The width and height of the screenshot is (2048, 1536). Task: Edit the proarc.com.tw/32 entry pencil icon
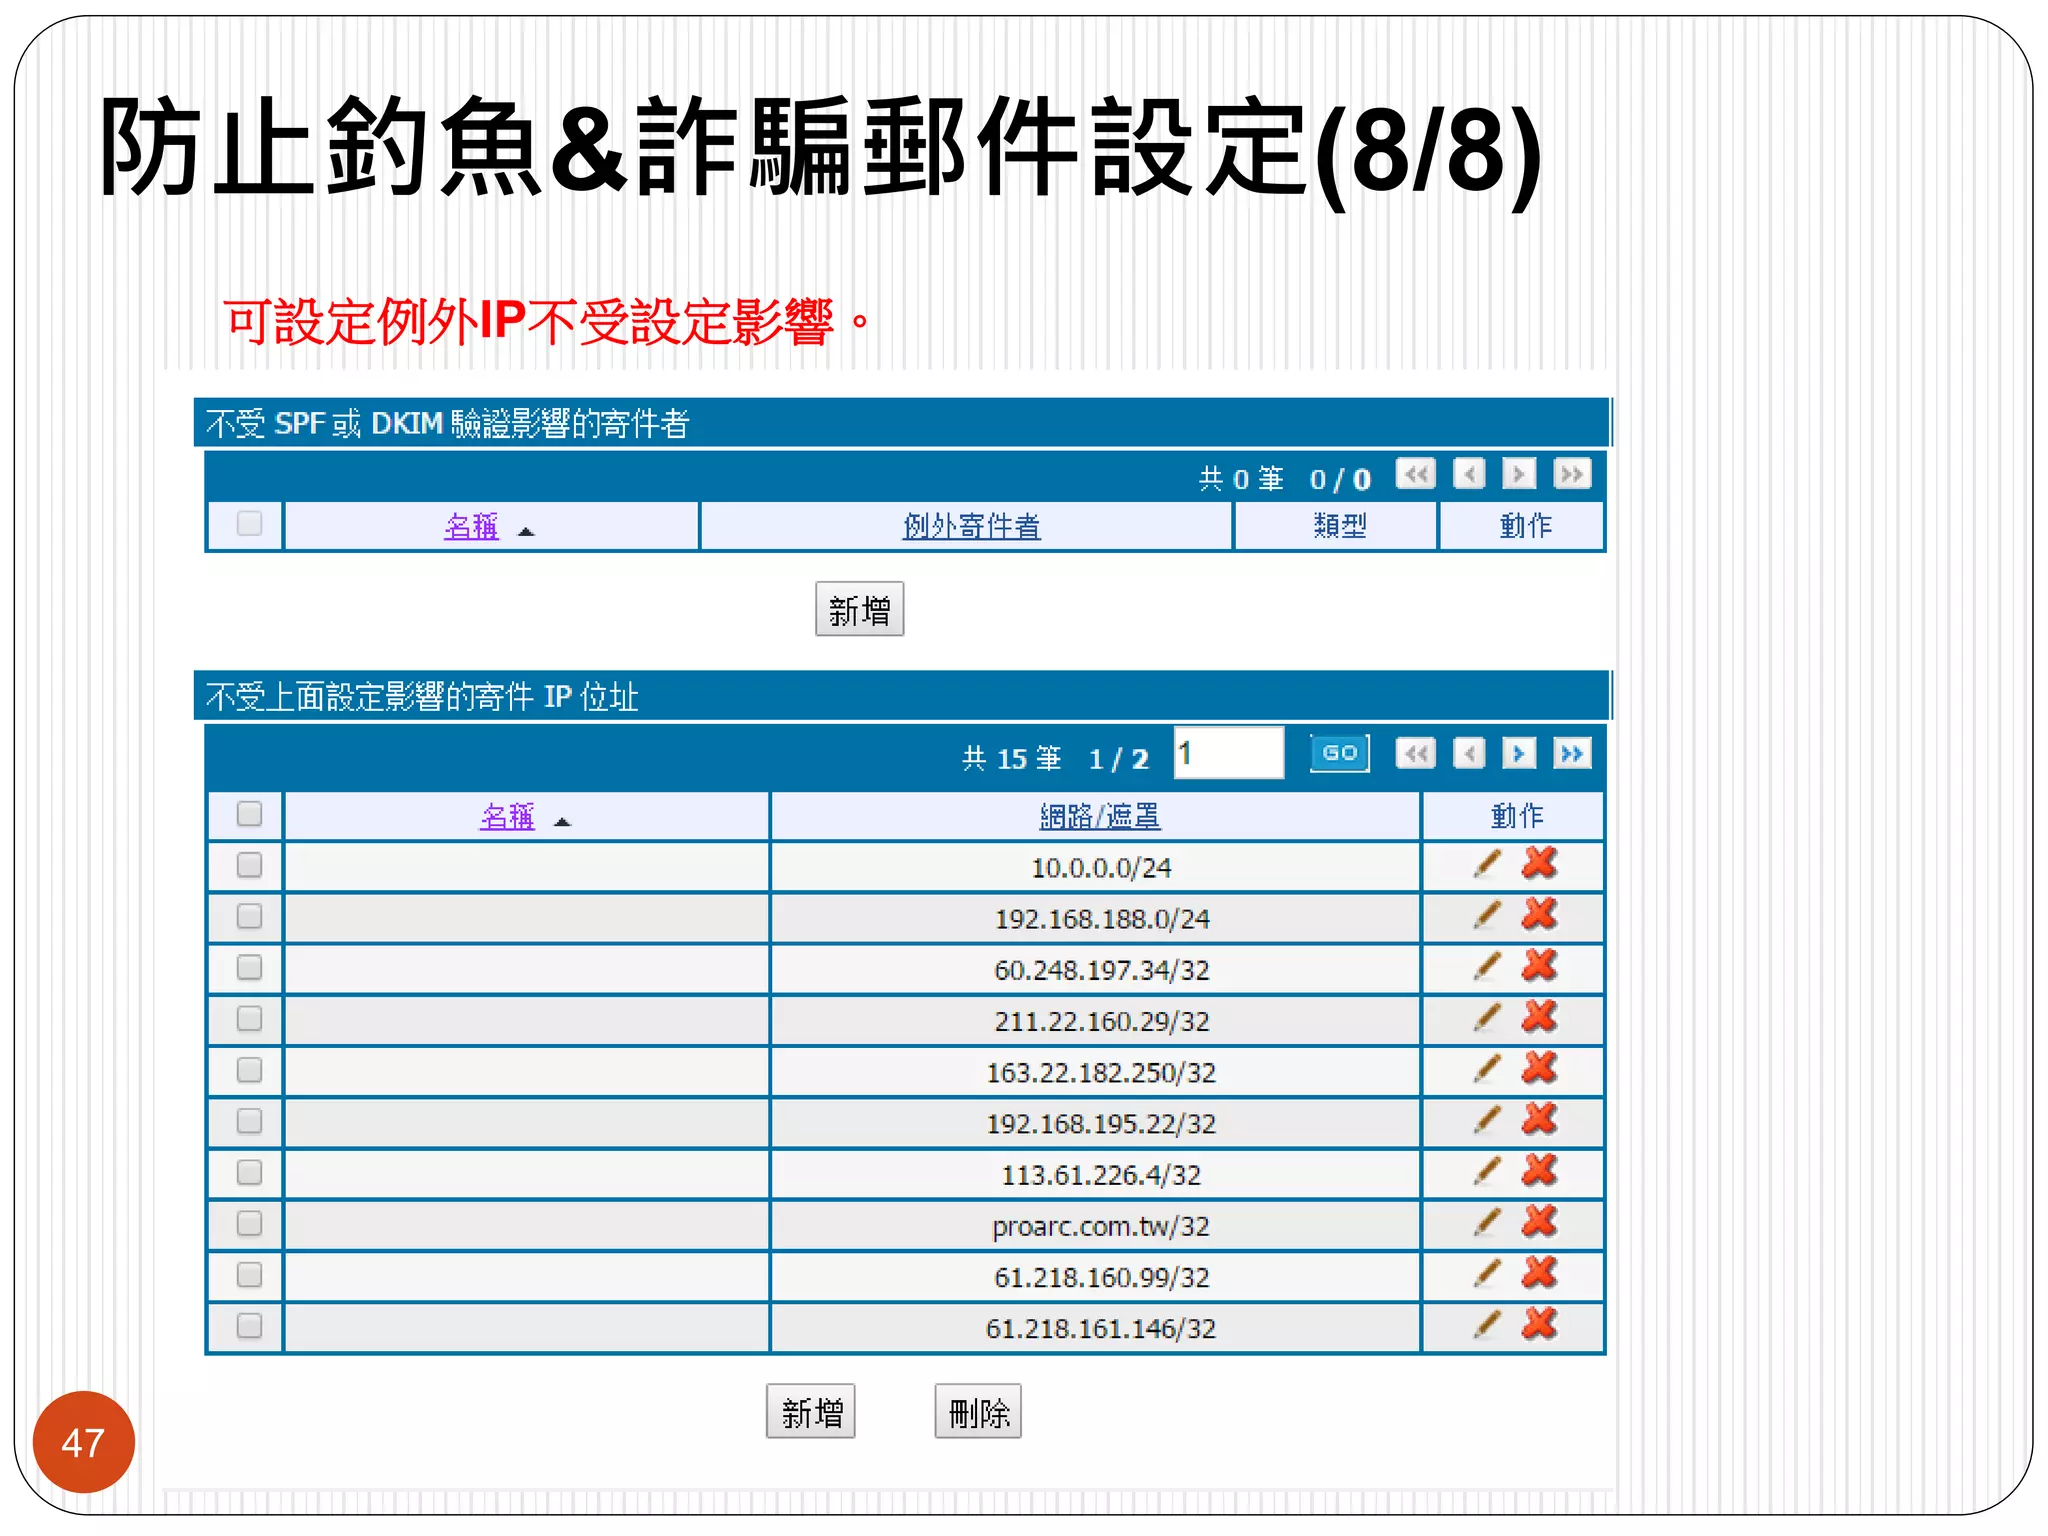click(x=1487, y=1223)
